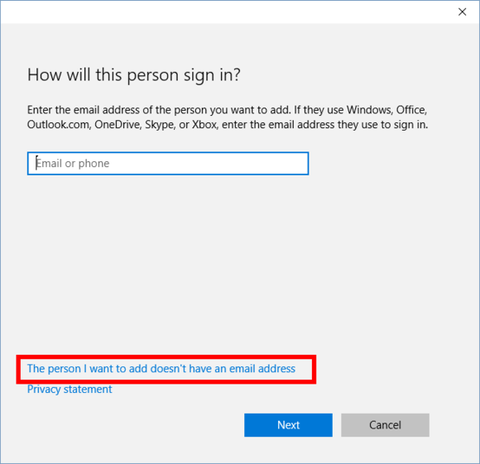Open 'The person I want to add doesn't have an email address' link
Viewport: 480px width, 464px height.
click(161, 369)
